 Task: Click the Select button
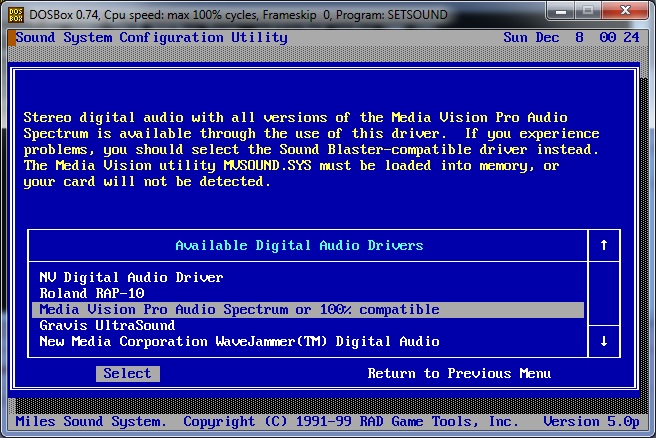click(x=128, y=374)
